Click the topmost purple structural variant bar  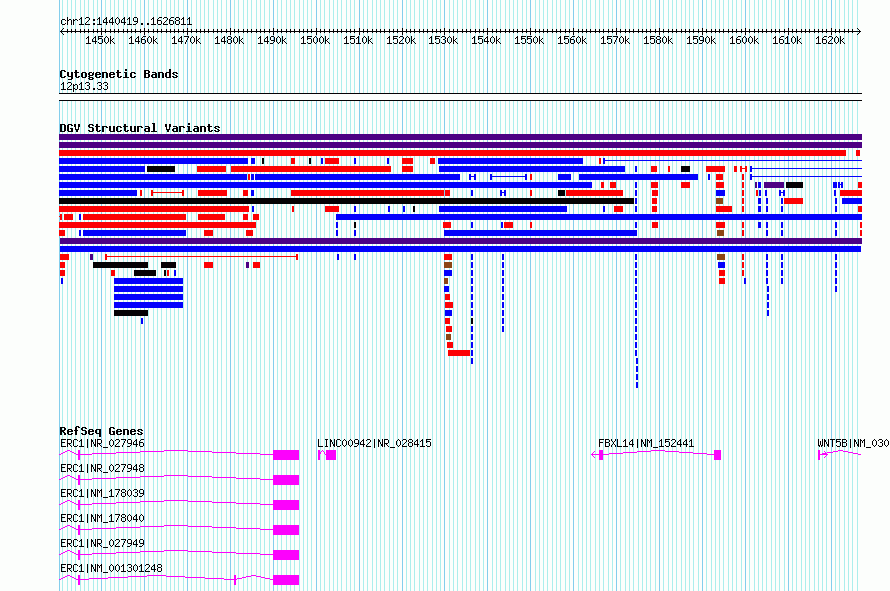point(460,137)
